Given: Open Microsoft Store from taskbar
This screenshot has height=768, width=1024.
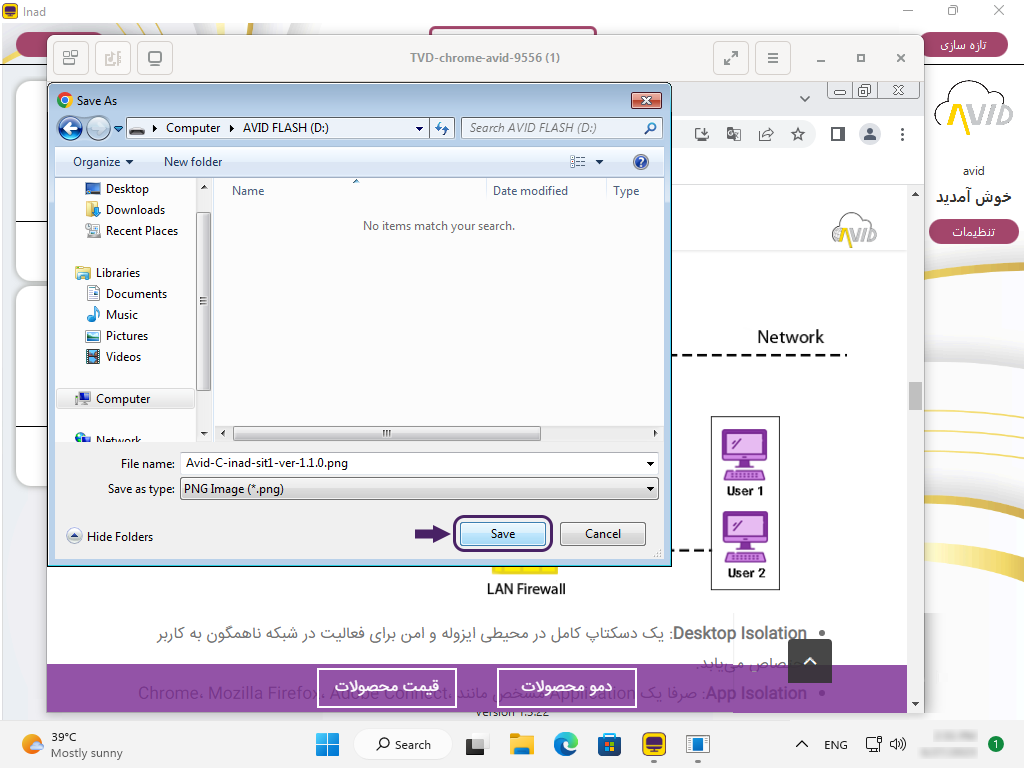Looking at the screenshot, I should (x=609, y=744).
